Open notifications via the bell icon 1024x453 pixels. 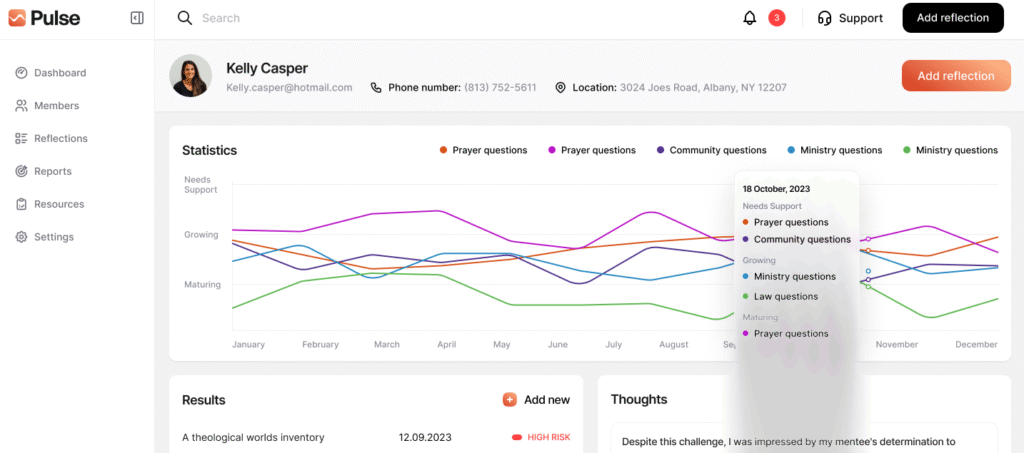click(x=750, y=18)
